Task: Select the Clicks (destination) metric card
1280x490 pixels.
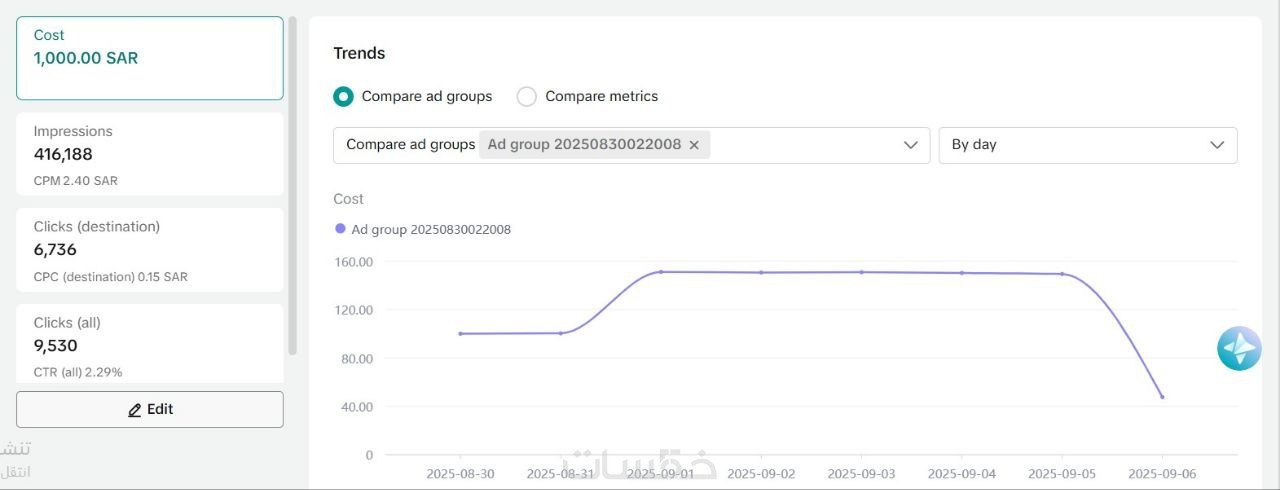Action: click(x=150, y=250)
